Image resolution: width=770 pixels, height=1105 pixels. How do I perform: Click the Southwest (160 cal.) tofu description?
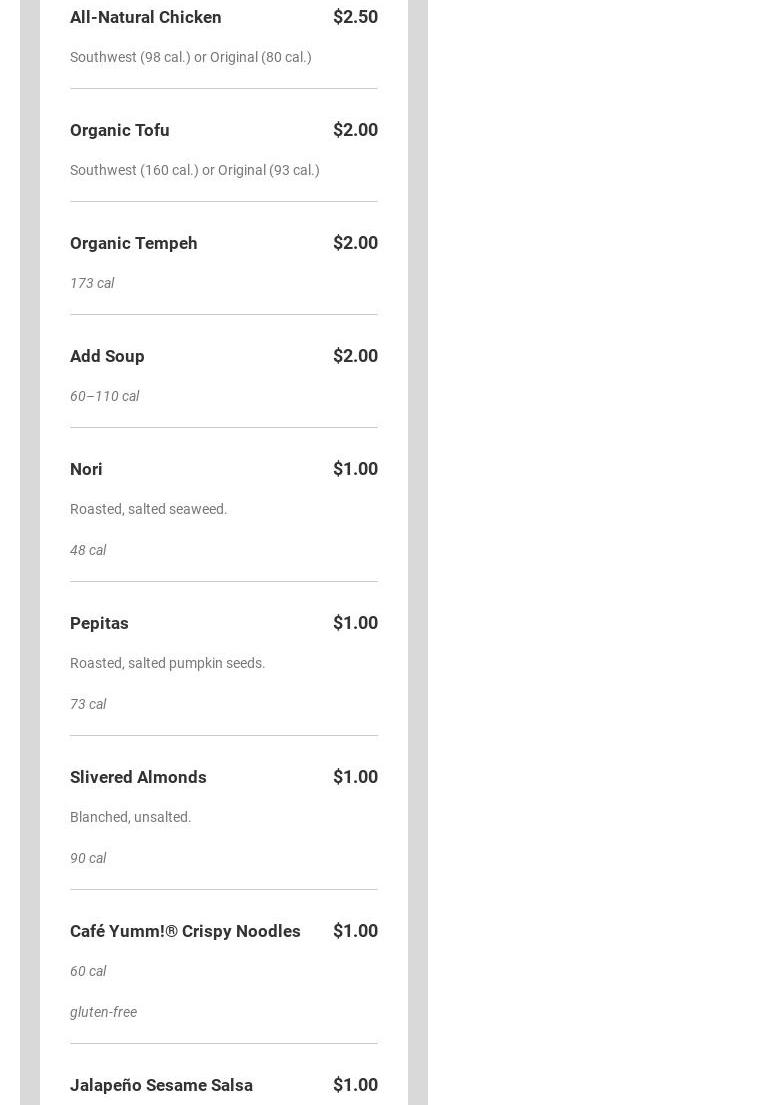click(195, 170)
